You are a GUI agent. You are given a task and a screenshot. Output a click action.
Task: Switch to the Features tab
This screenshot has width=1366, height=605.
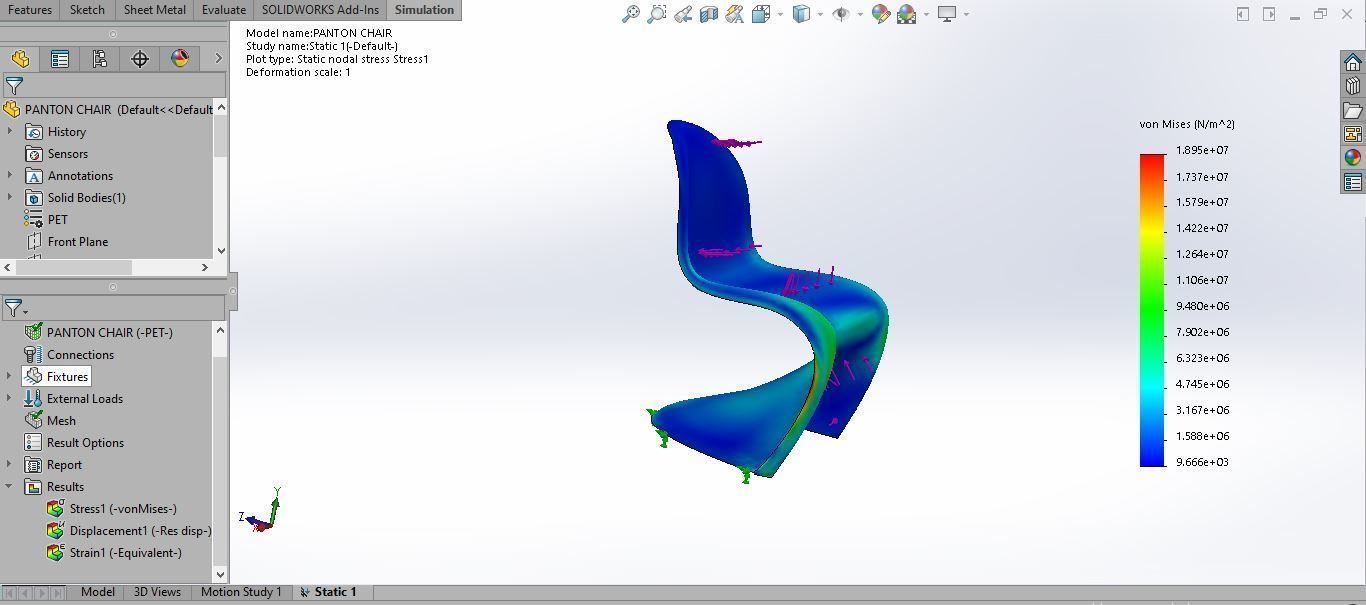click(30, 10)
